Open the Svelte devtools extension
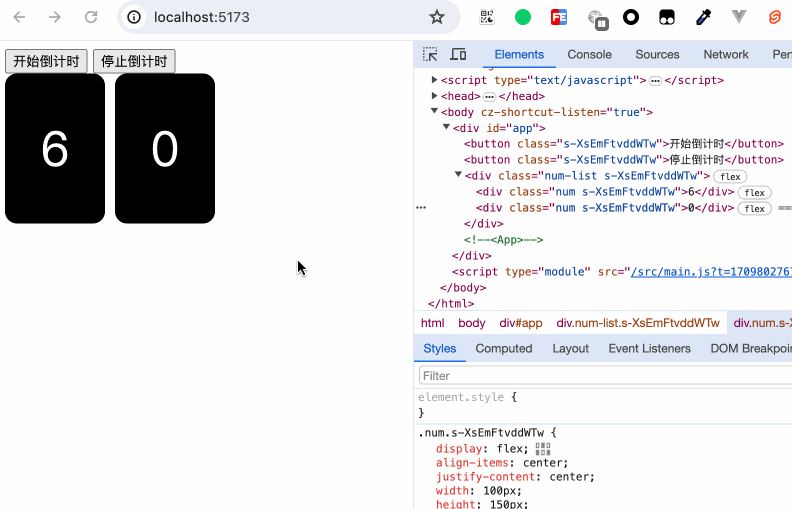Screen dimensions: 792x509 775,17
